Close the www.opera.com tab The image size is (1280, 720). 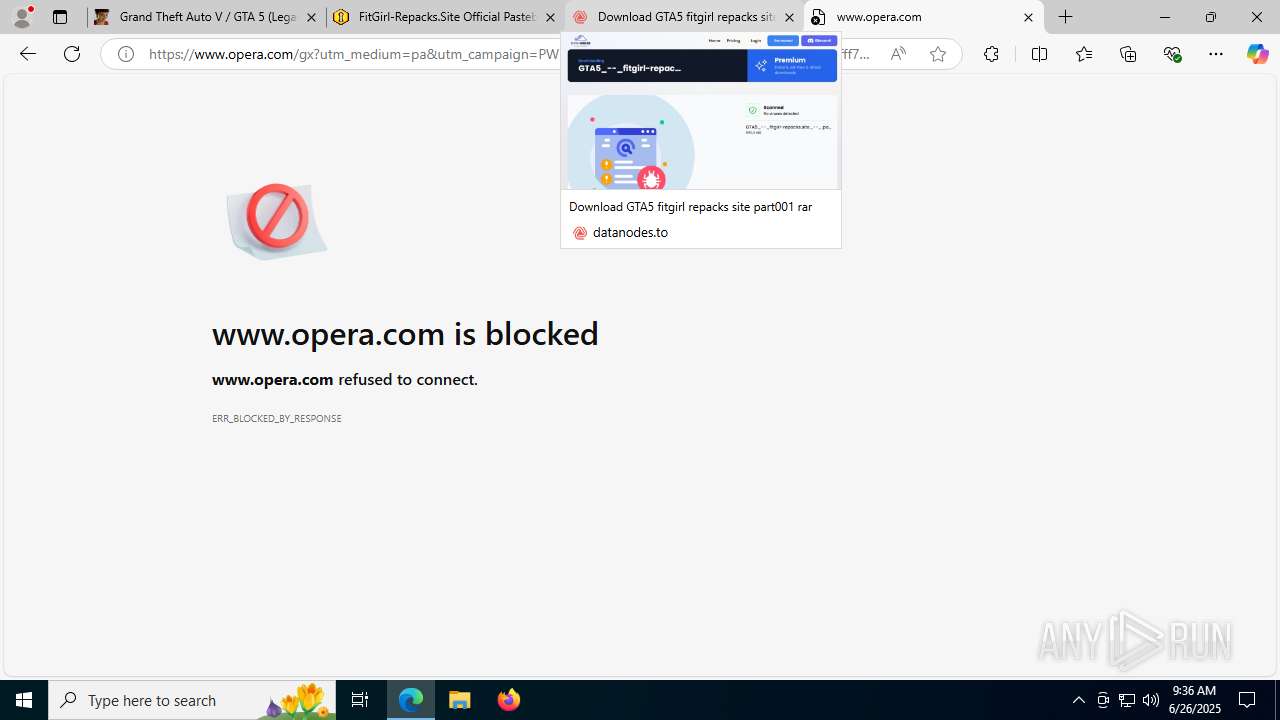[1028, 17]
